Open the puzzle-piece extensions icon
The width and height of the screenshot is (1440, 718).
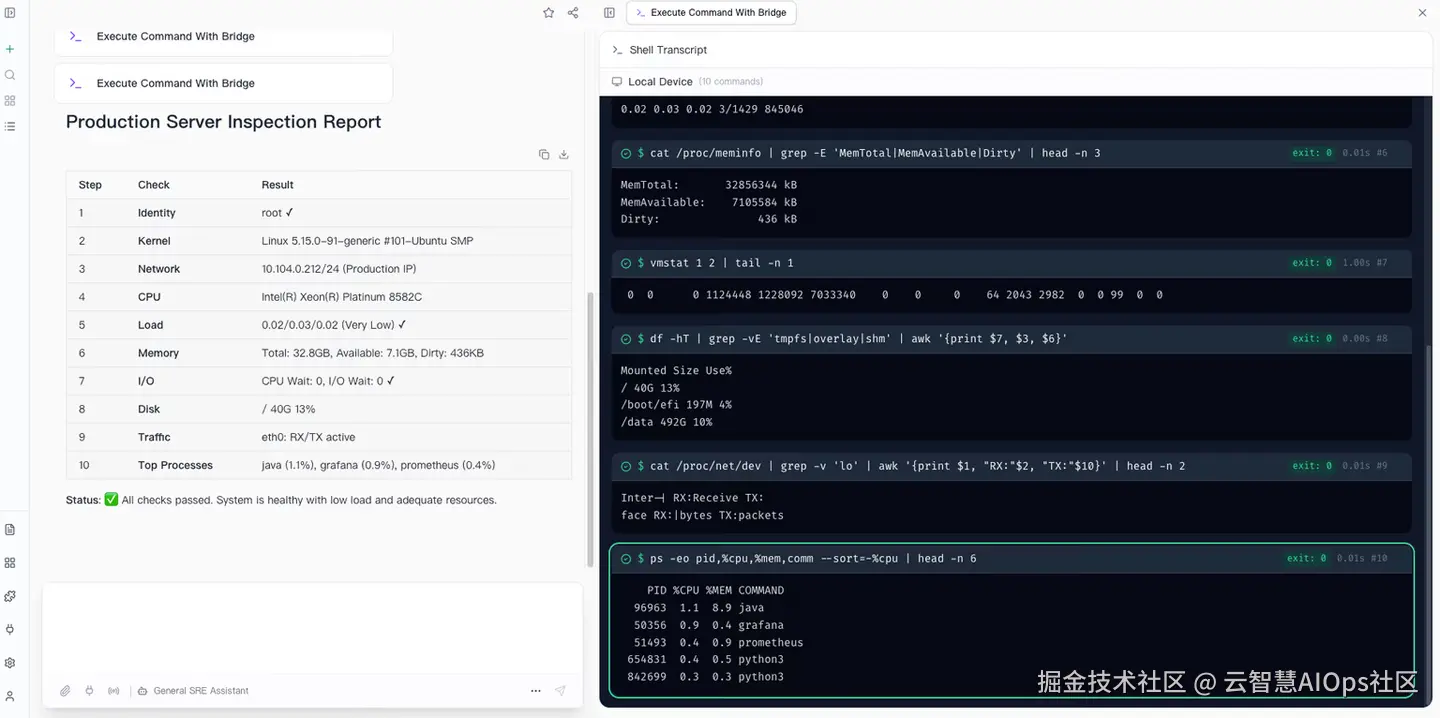click(10, 596)
